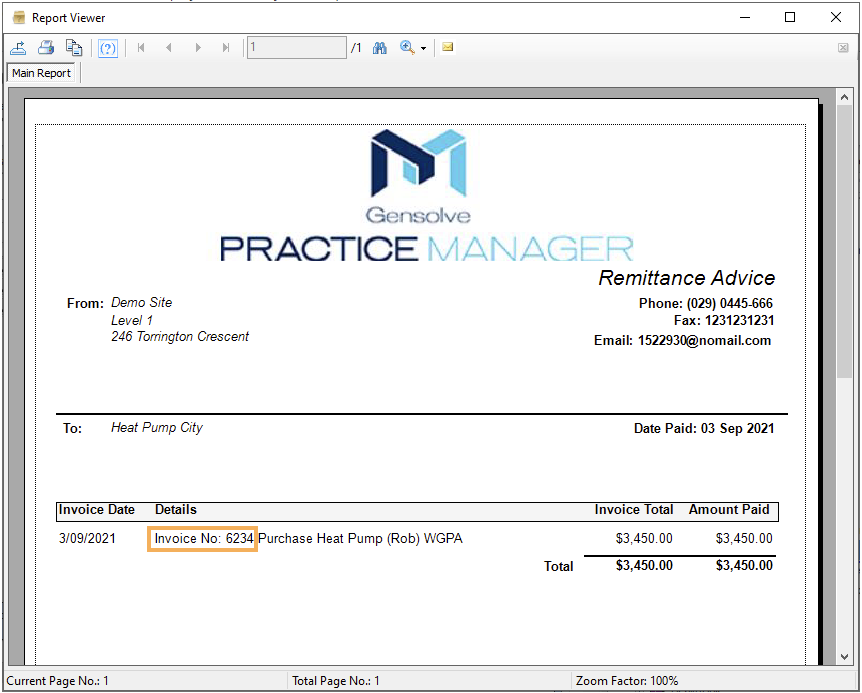
Task: Click the Invoice Total column header
Action: 633,509
